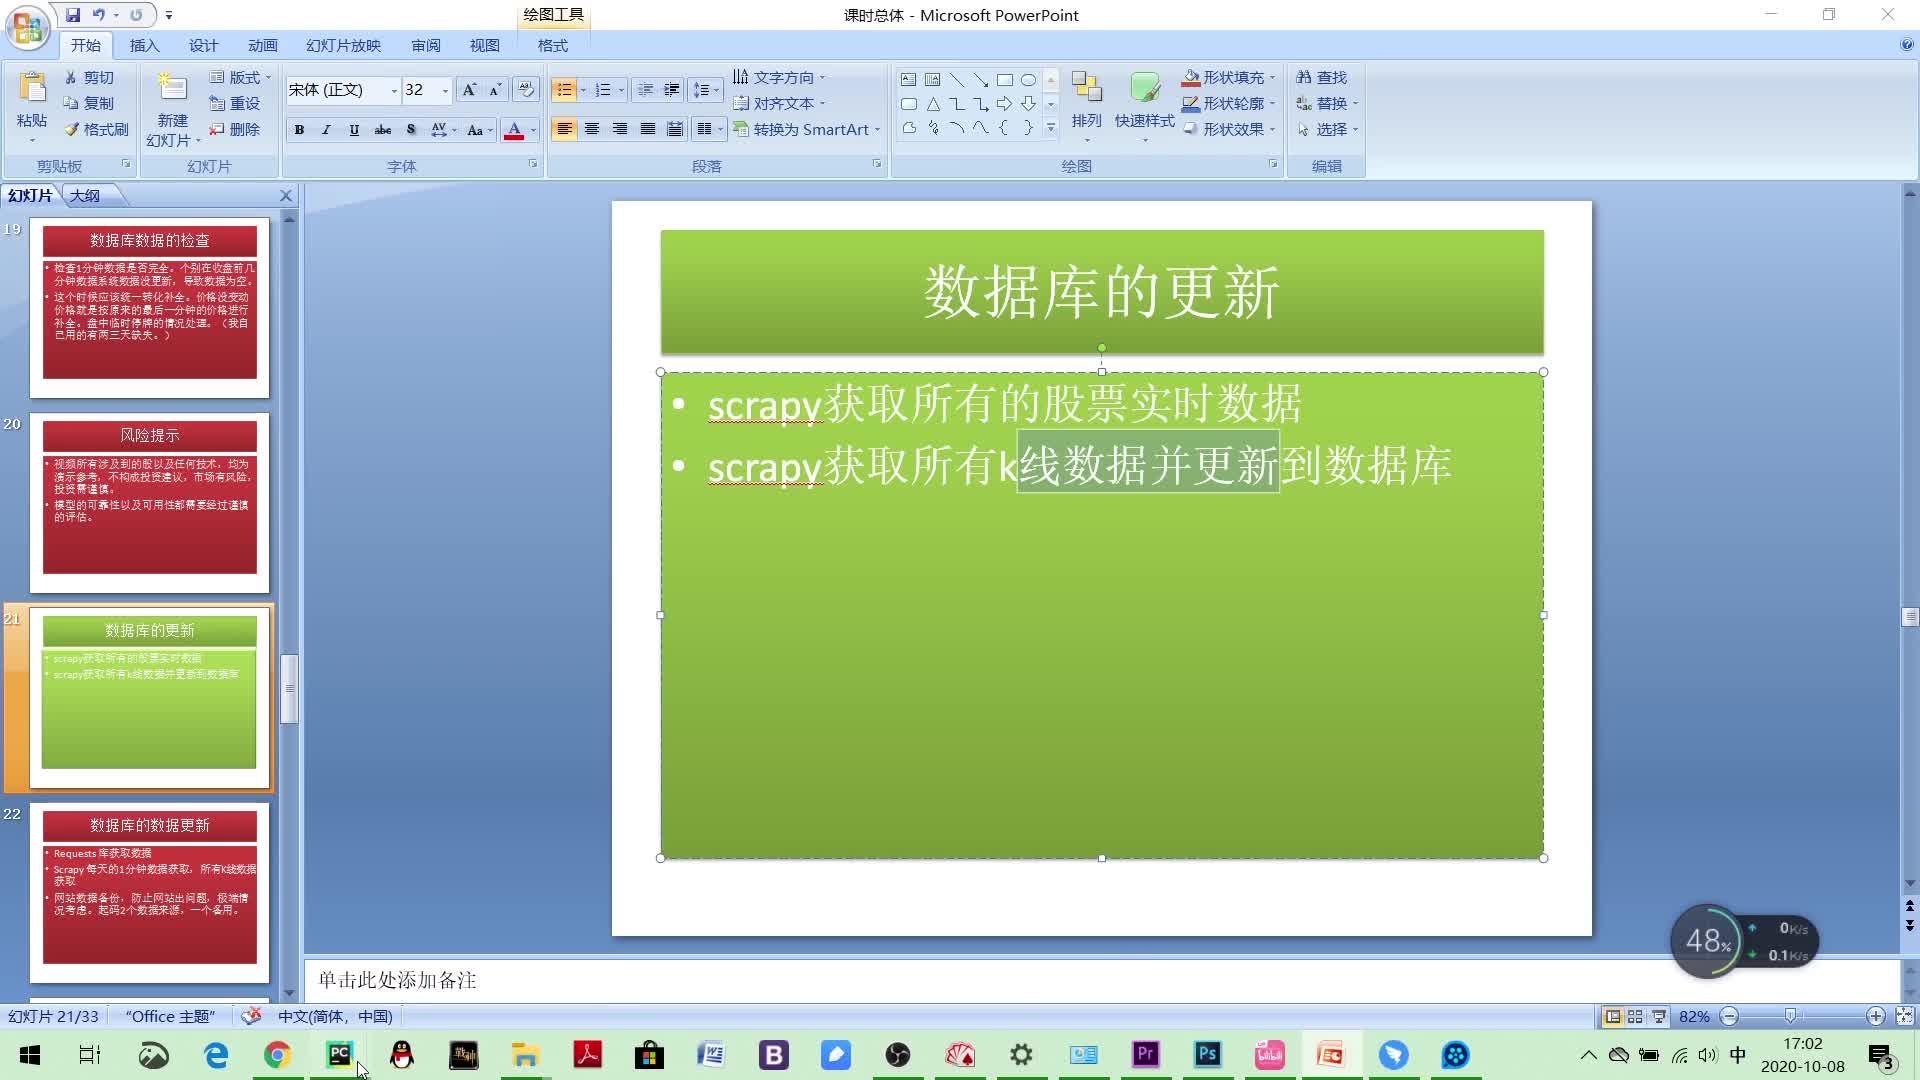1920x1080 pixels.
Task: Click the Office button orb
Action: [x=28, y=28]
